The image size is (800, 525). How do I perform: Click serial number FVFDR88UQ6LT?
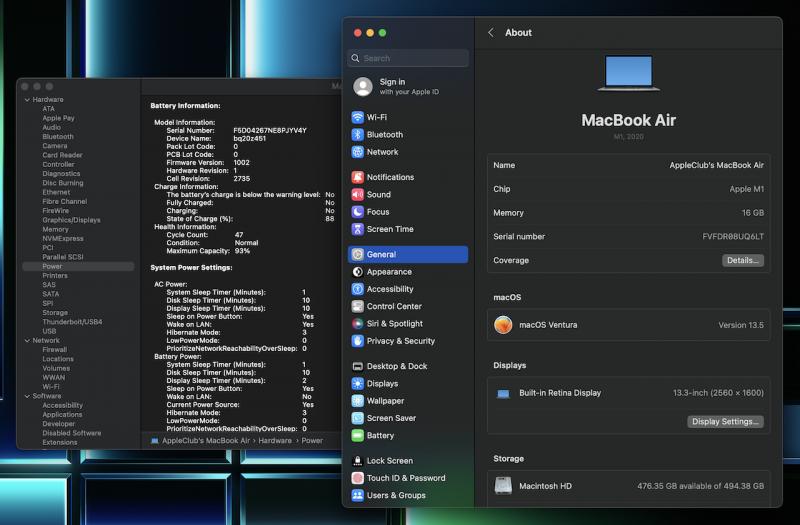(733, 237)
